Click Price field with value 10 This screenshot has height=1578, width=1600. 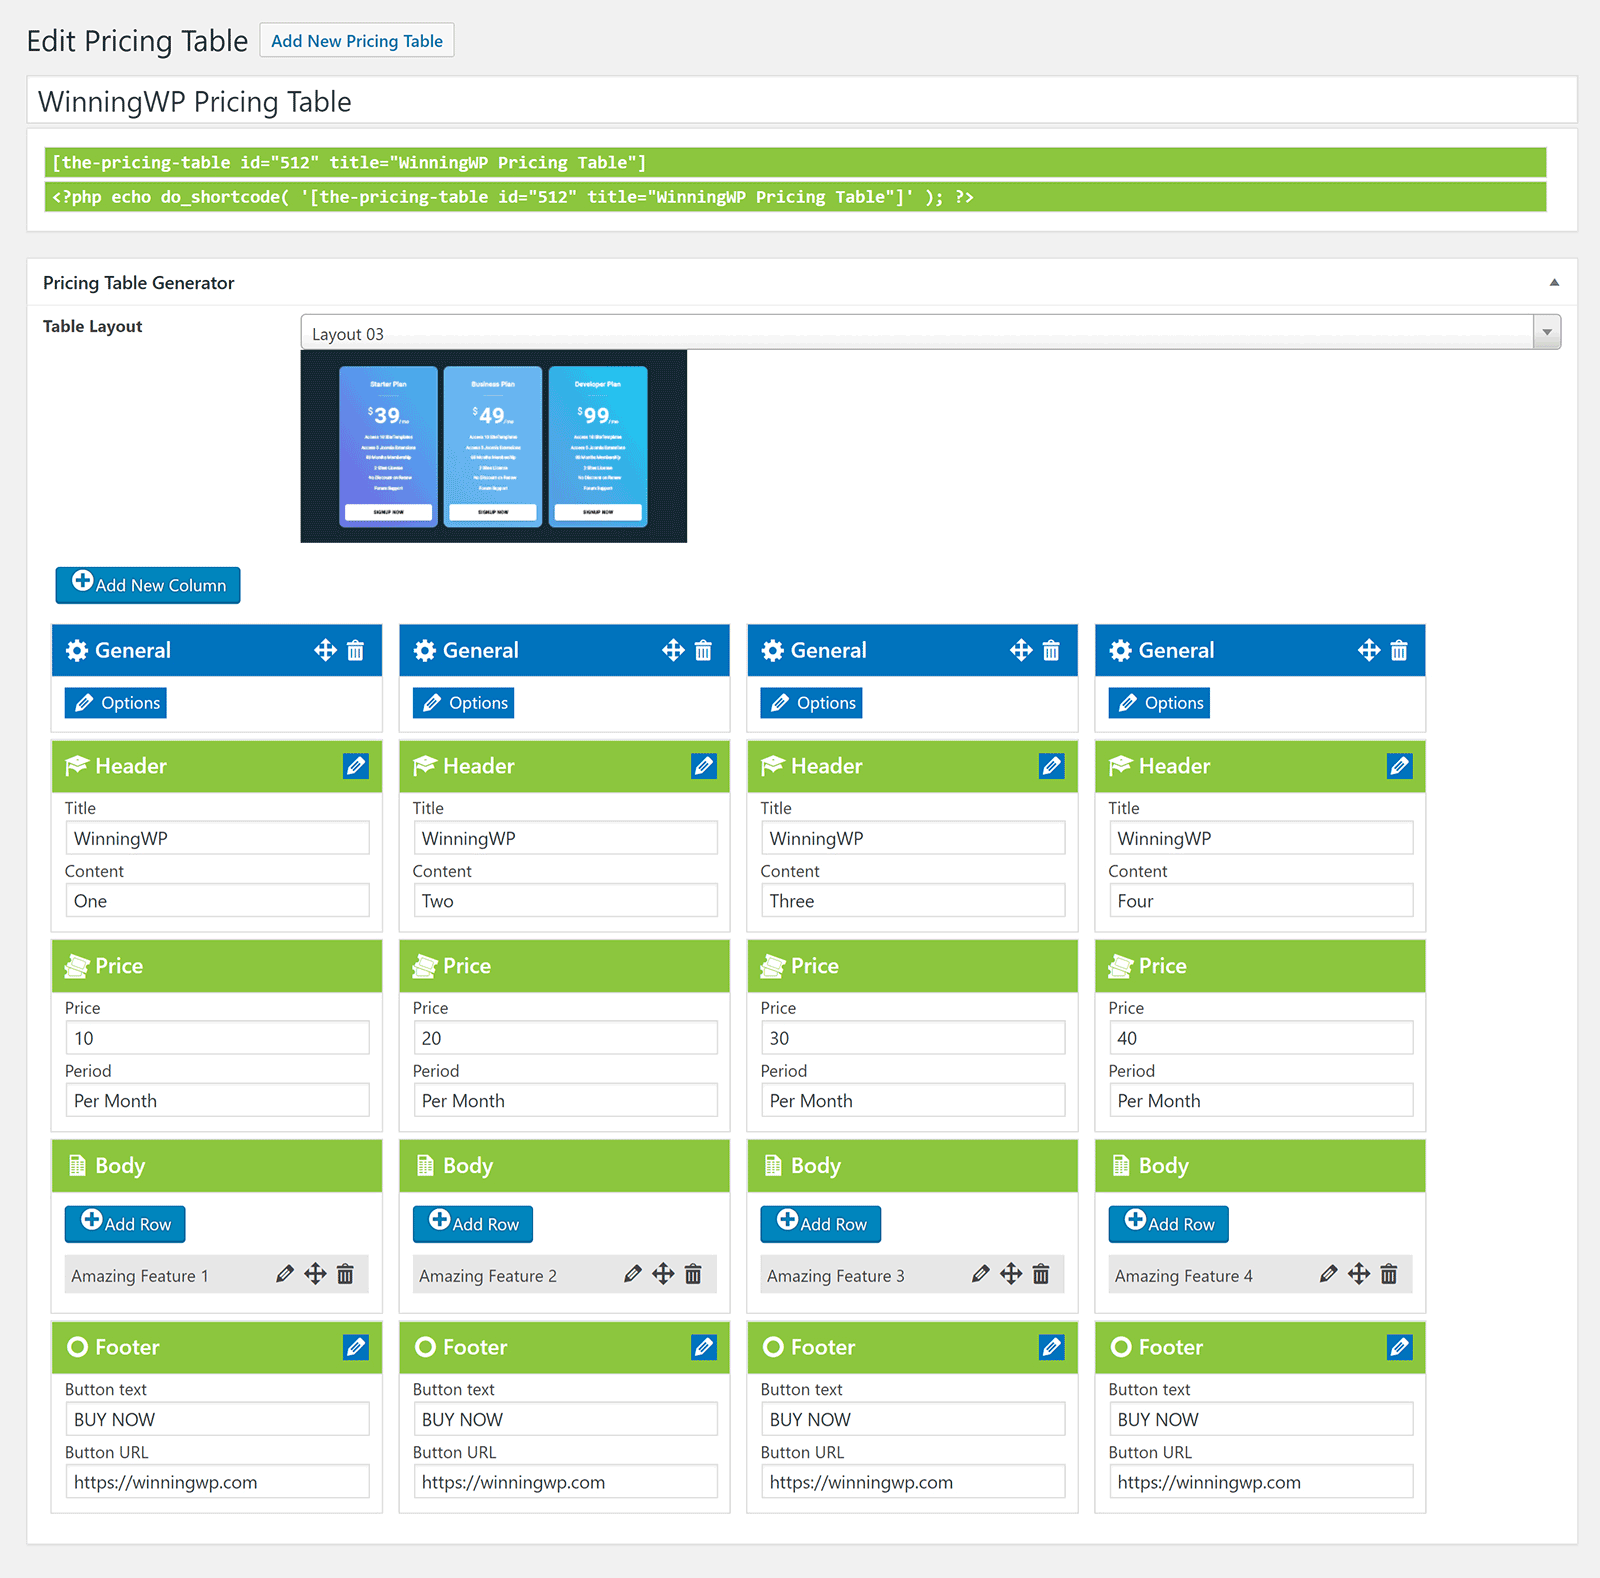pos(217,1038)
